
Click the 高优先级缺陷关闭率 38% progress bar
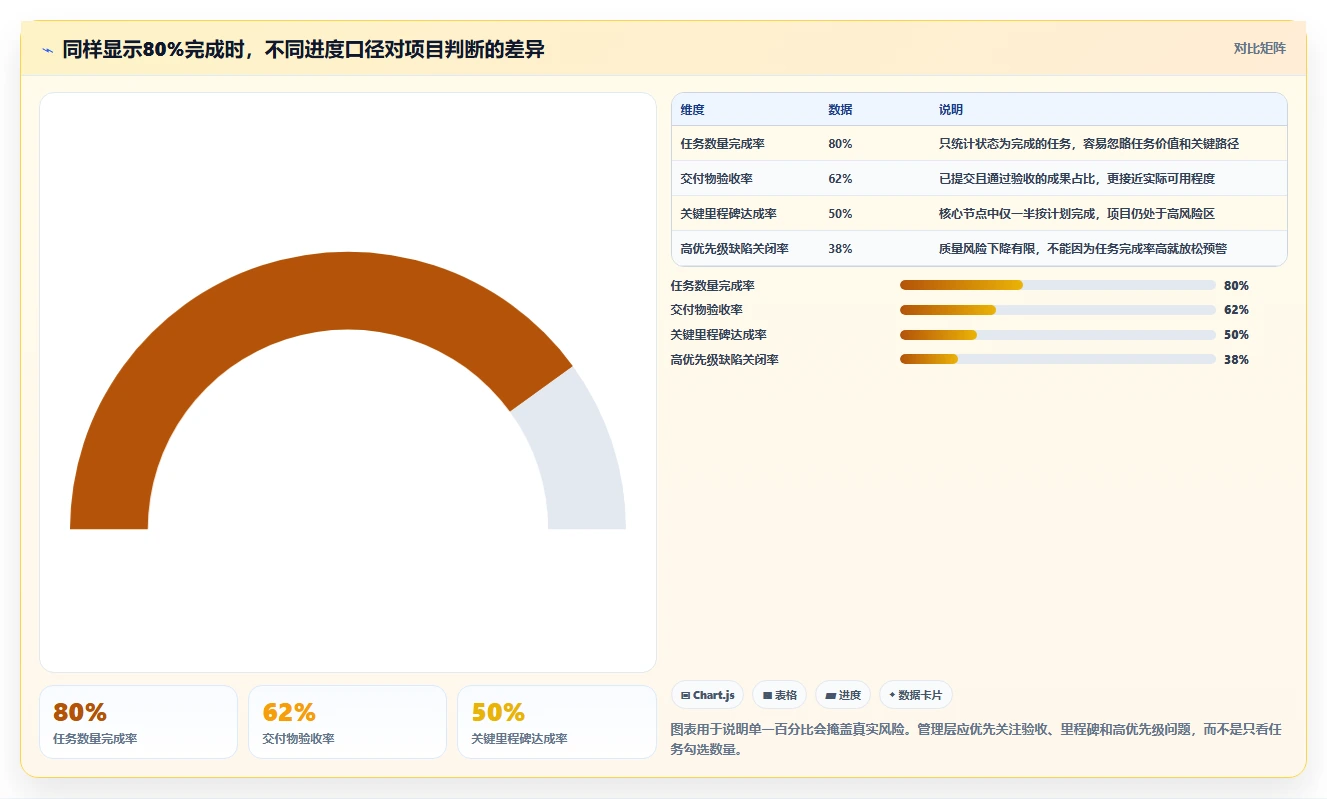coord(1058,359)
